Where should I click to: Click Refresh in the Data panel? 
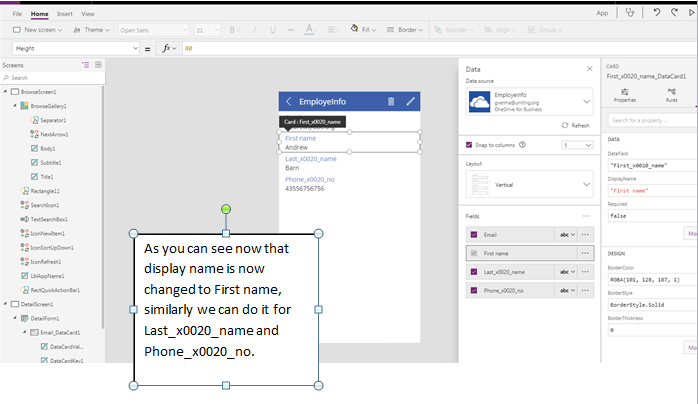tap(576, 125)
